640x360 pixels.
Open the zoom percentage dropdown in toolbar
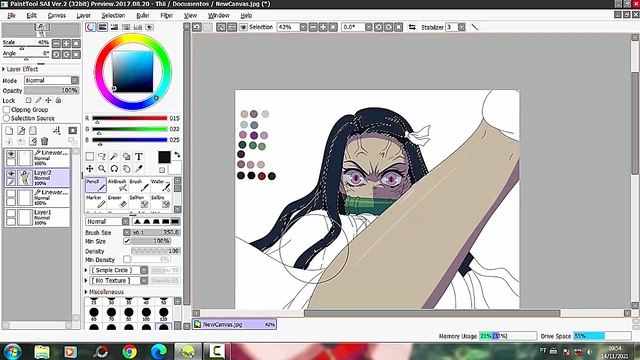(x=303, y=27)
